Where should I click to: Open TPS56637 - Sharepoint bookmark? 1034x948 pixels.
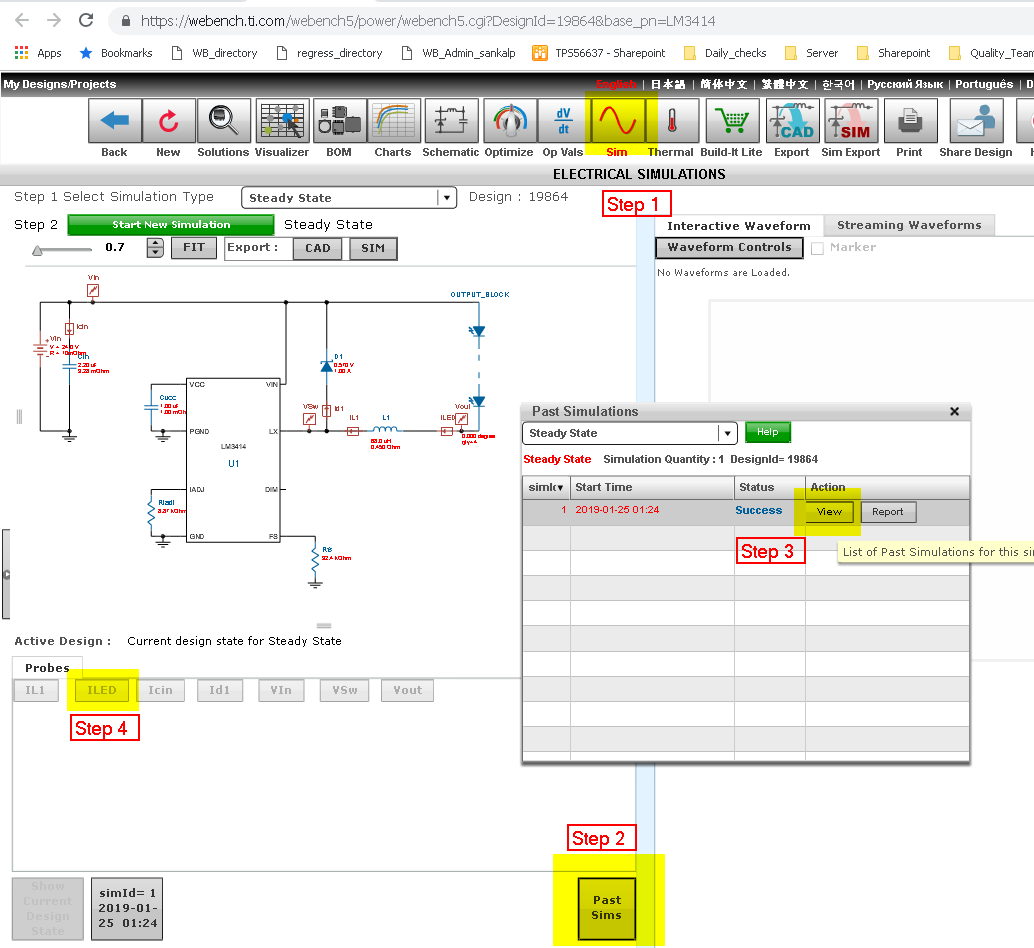tap(599, 53)
